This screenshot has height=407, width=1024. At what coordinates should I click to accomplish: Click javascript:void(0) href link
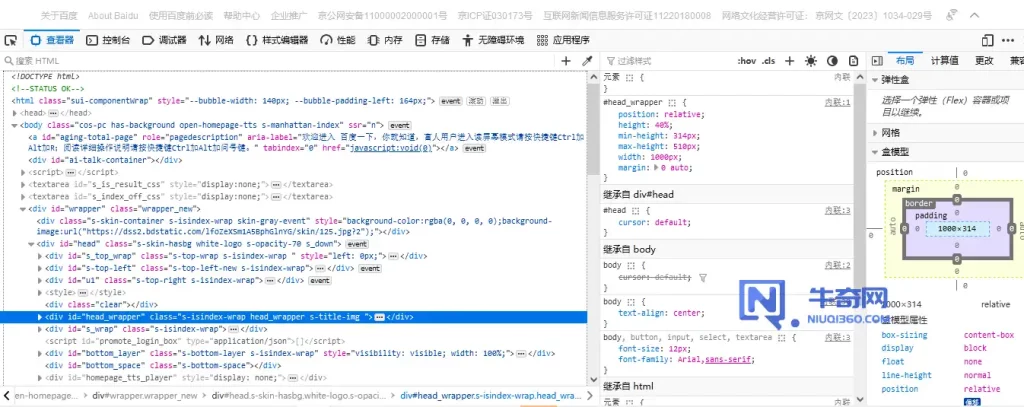click(x=389, y=148)
